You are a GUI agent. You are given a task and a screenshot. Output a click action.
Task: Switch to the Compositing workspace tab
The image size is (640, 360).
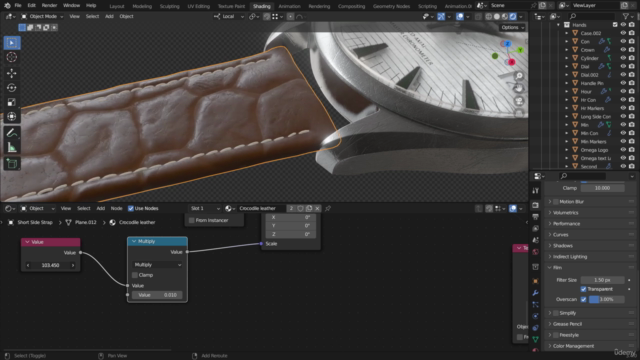click(351, 6)
